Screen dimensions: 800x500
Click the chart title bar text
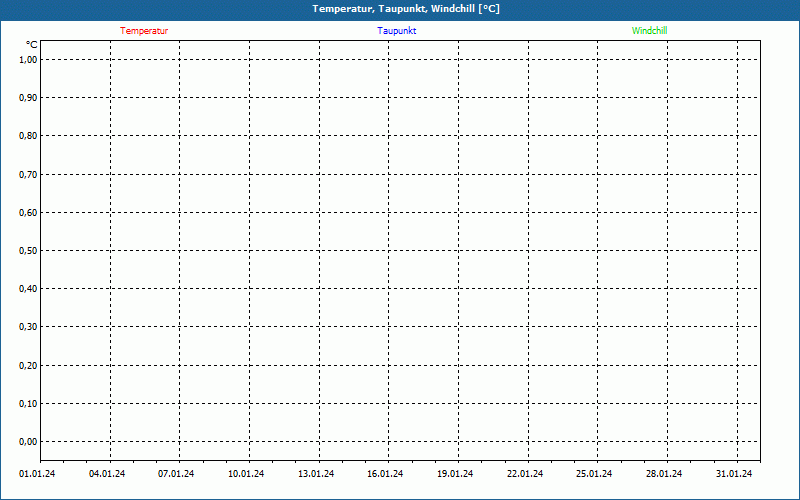[406, 9]
